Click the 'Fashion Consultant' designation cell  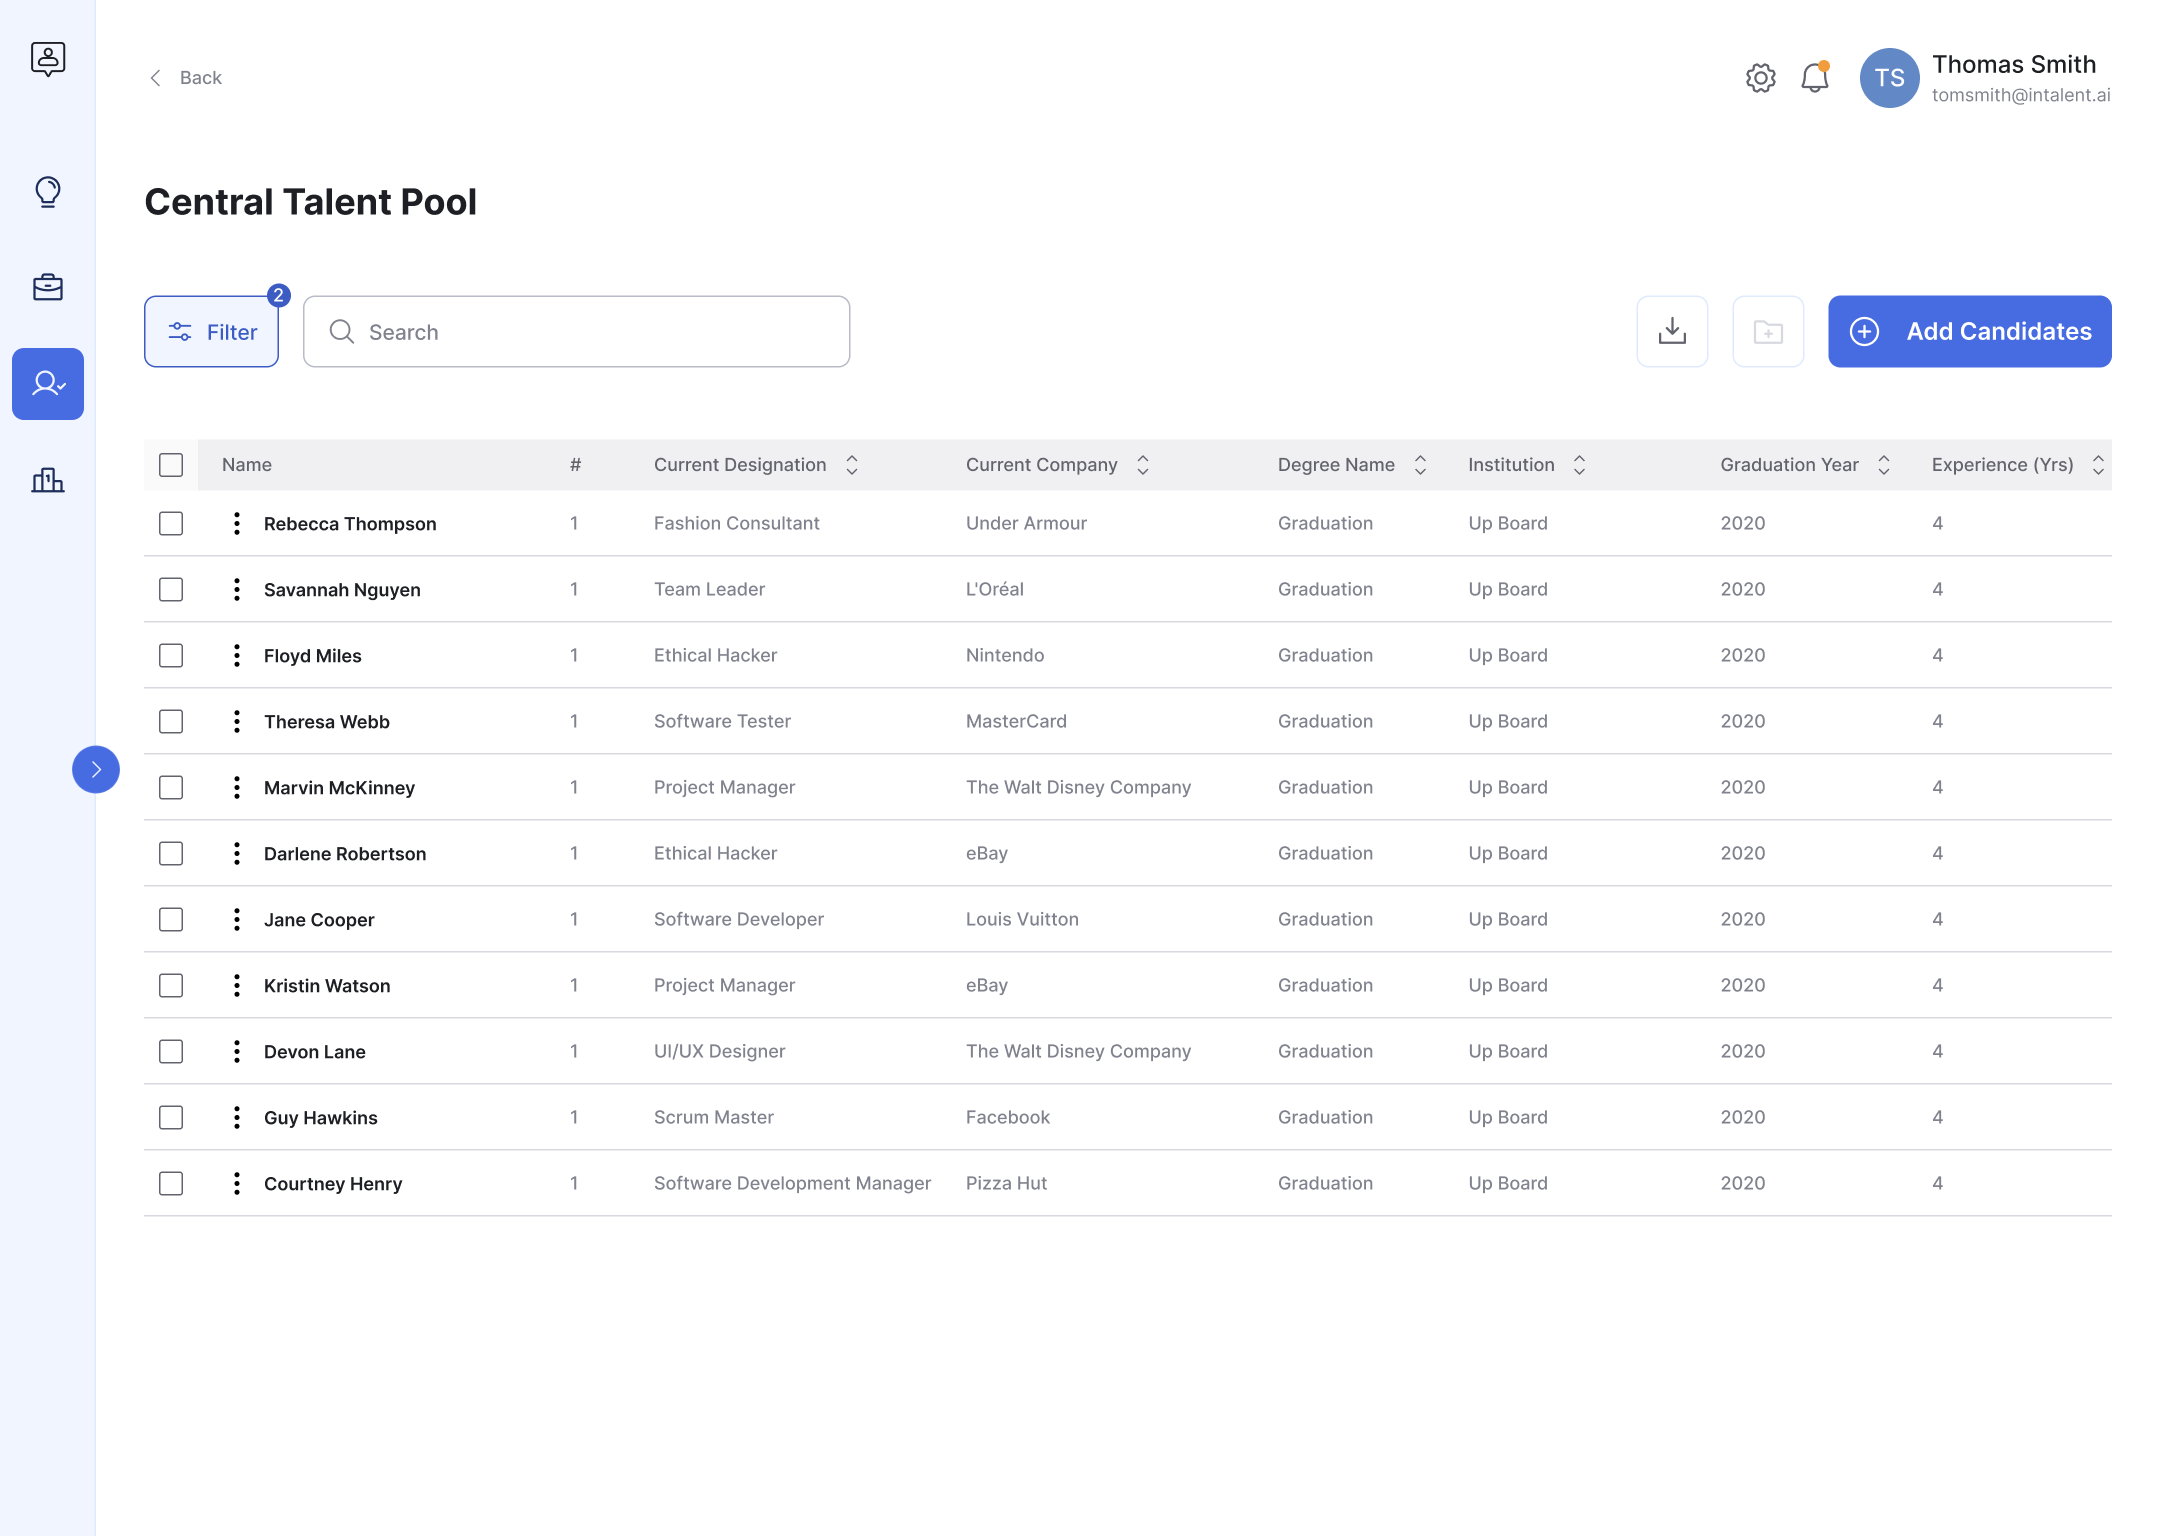tap(736, 523)
